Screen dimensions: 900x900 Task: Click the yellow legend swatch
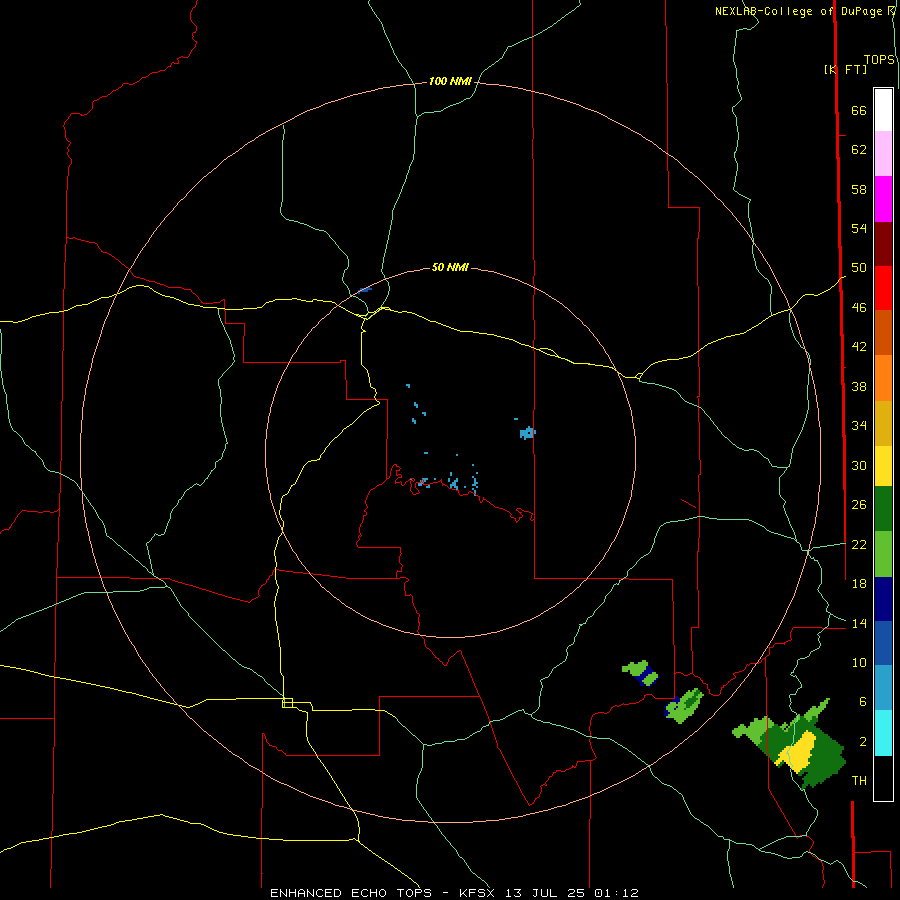point(883,466)
